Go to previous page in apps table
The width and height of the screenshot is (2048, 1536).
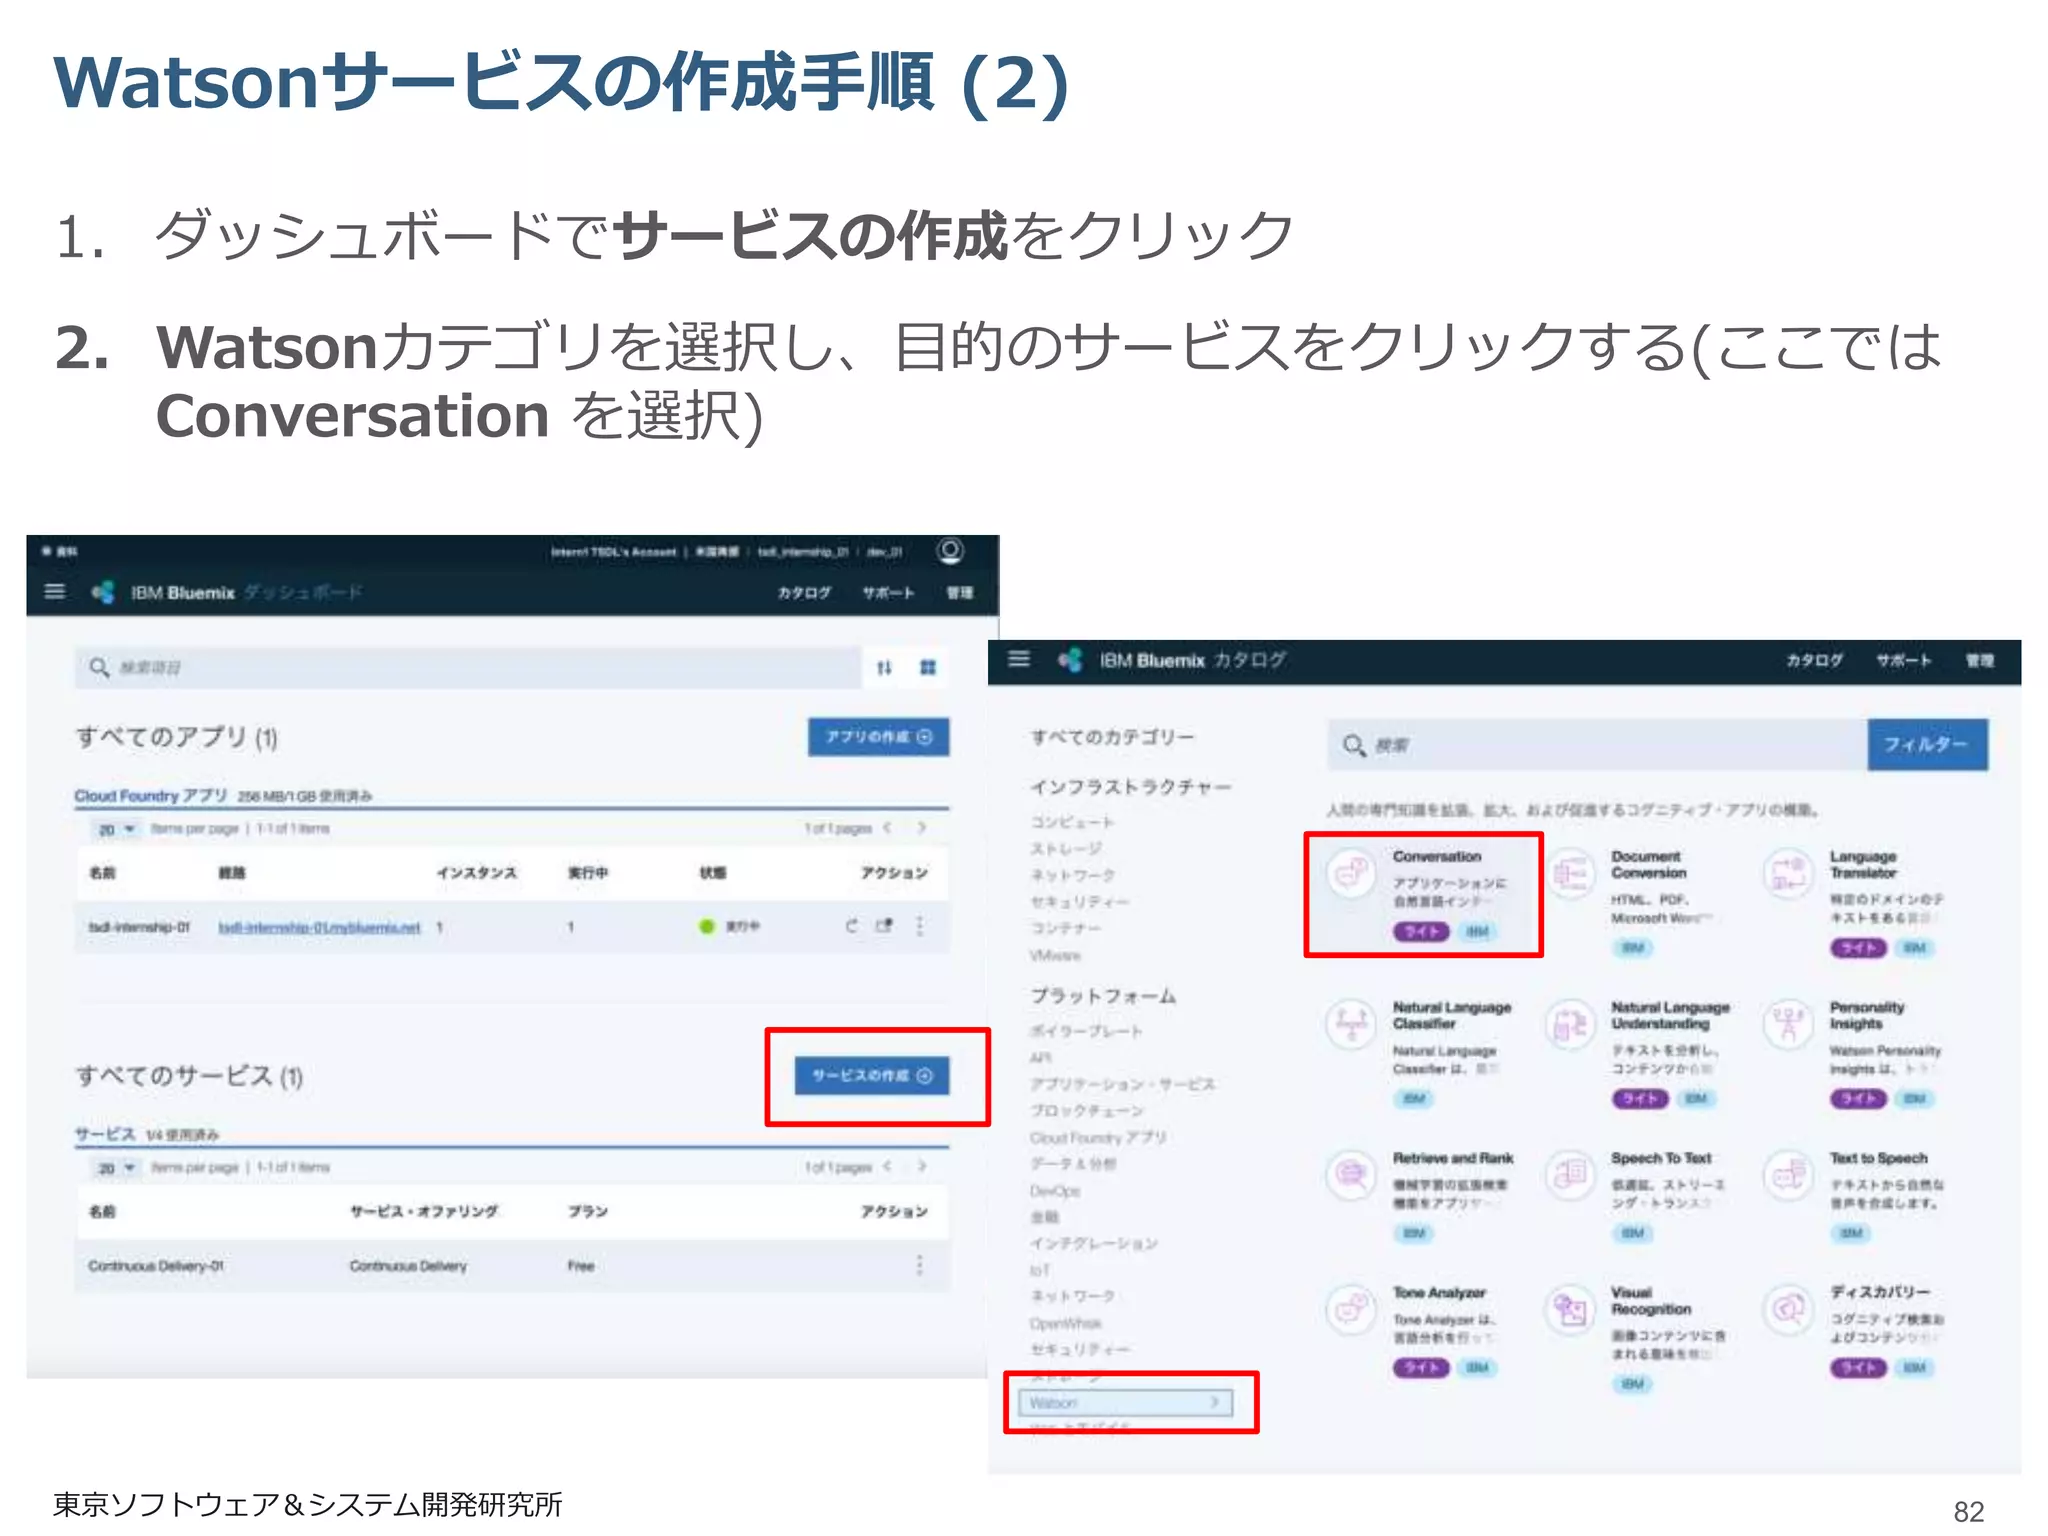tap(887, 828)
